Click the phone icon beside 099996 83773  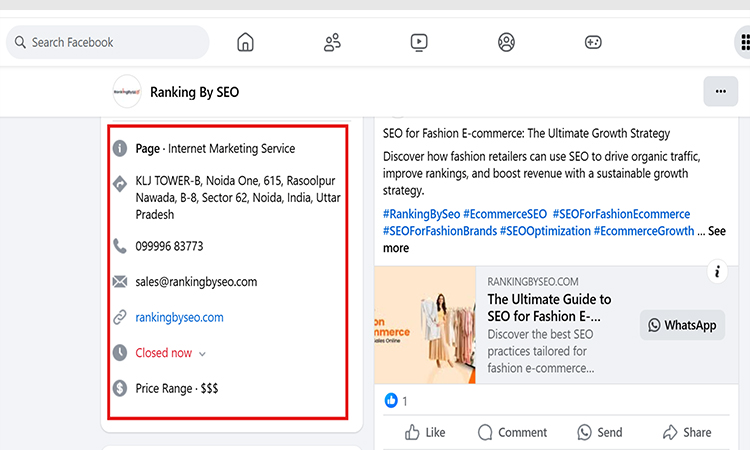120,246
